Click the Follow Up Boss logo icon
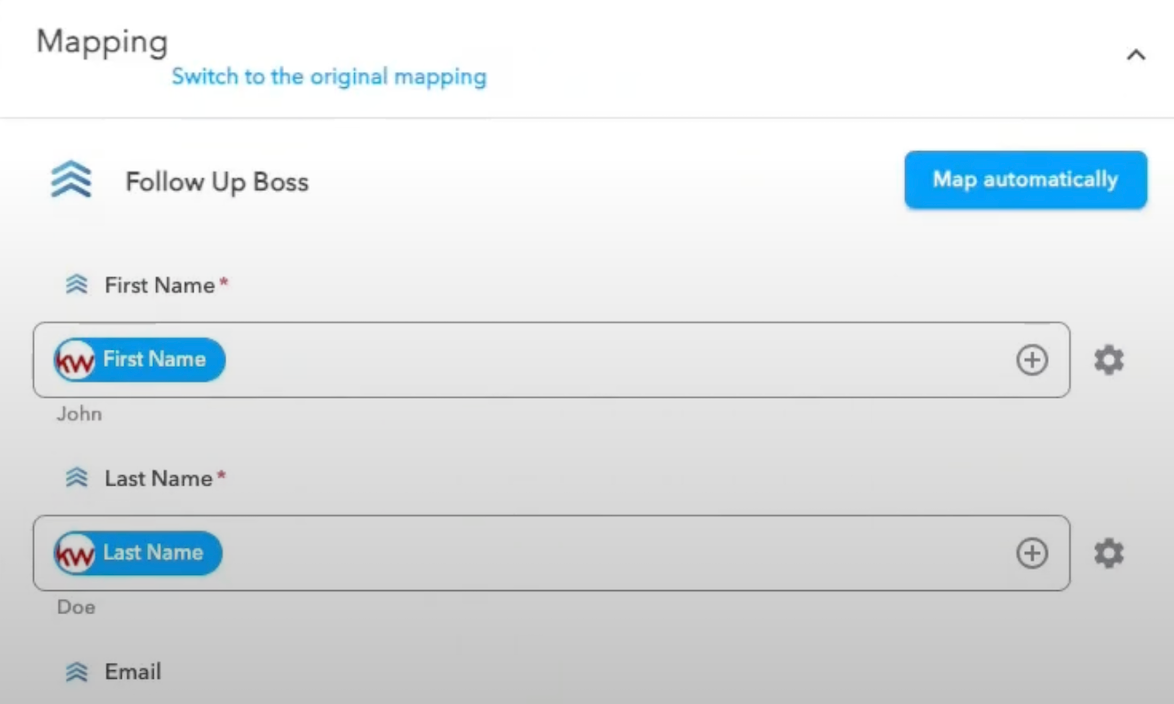 [71, 180]
